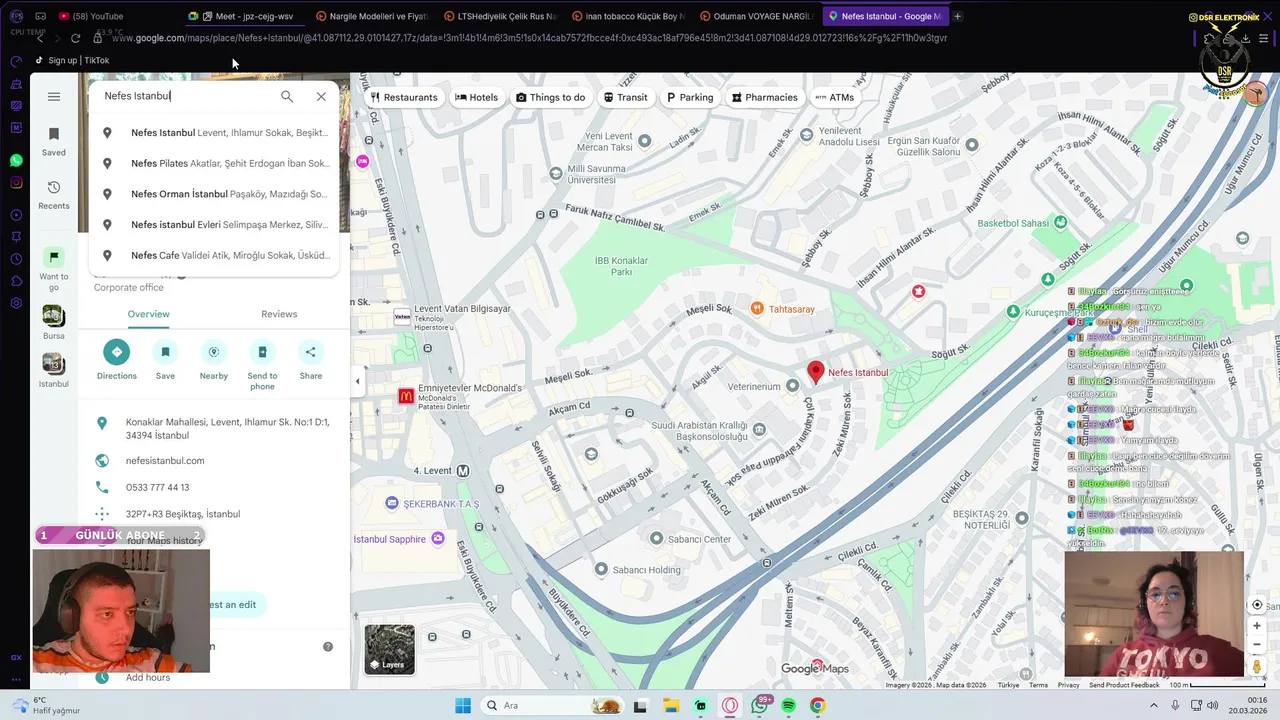Image resolution: width=1280 pixels, height=720 pixels.
Task: Open the Google Maps hamburger menu
Action: click(54, 97)
